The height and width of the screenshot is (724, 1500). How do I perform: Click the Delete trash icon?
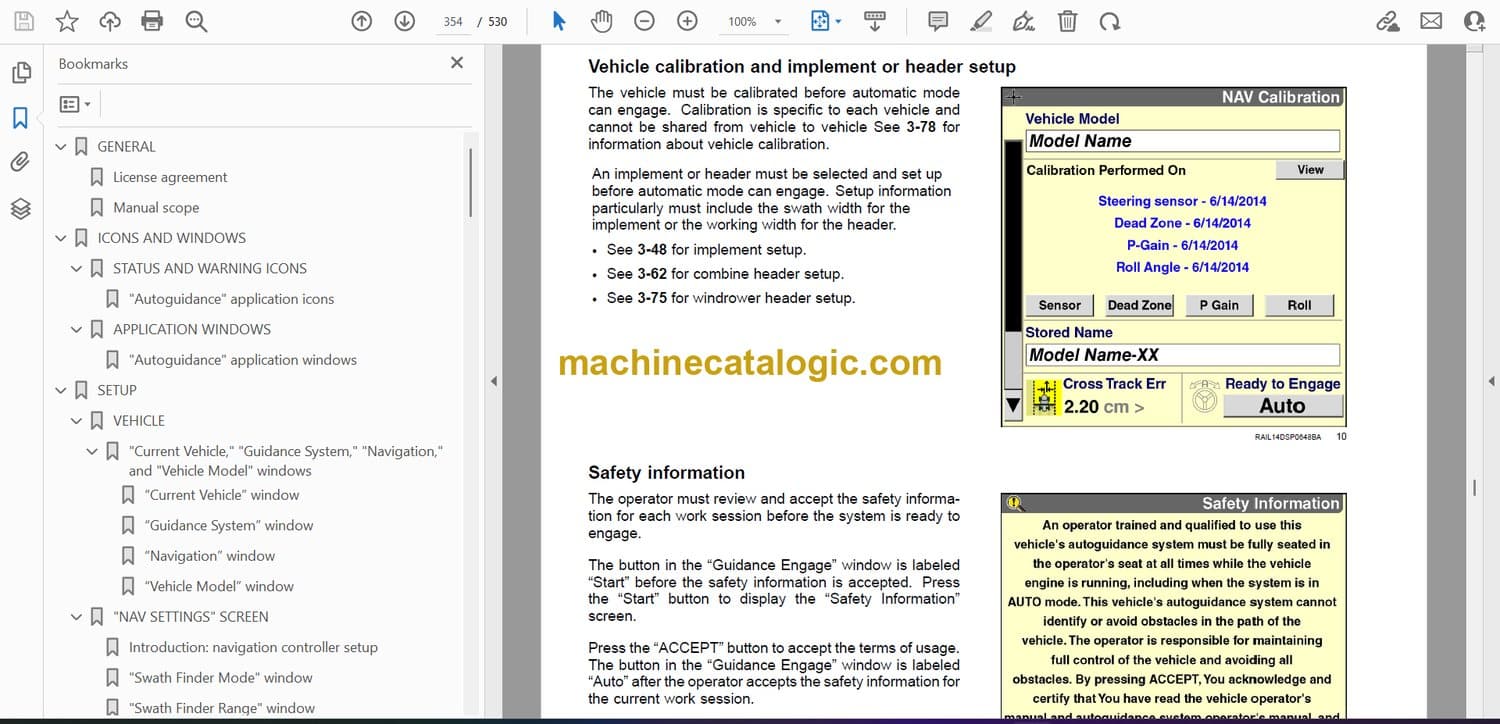click(x=1068, y=21)
